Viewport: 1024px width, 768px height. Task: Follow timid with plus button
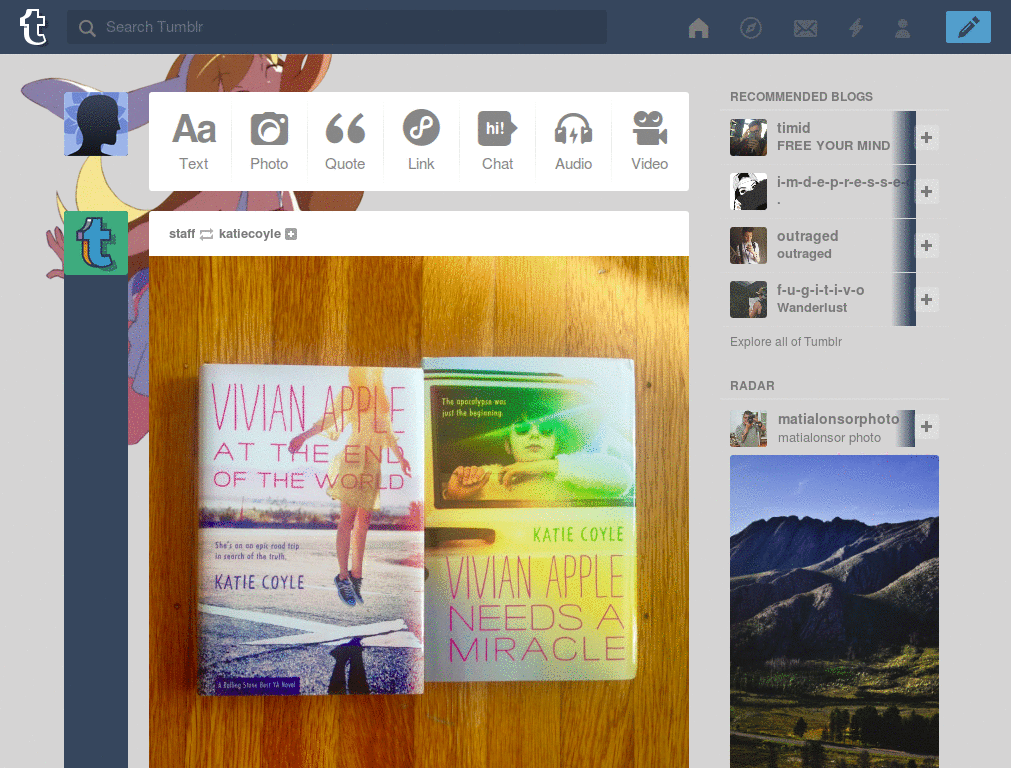(x=926, y=137)
